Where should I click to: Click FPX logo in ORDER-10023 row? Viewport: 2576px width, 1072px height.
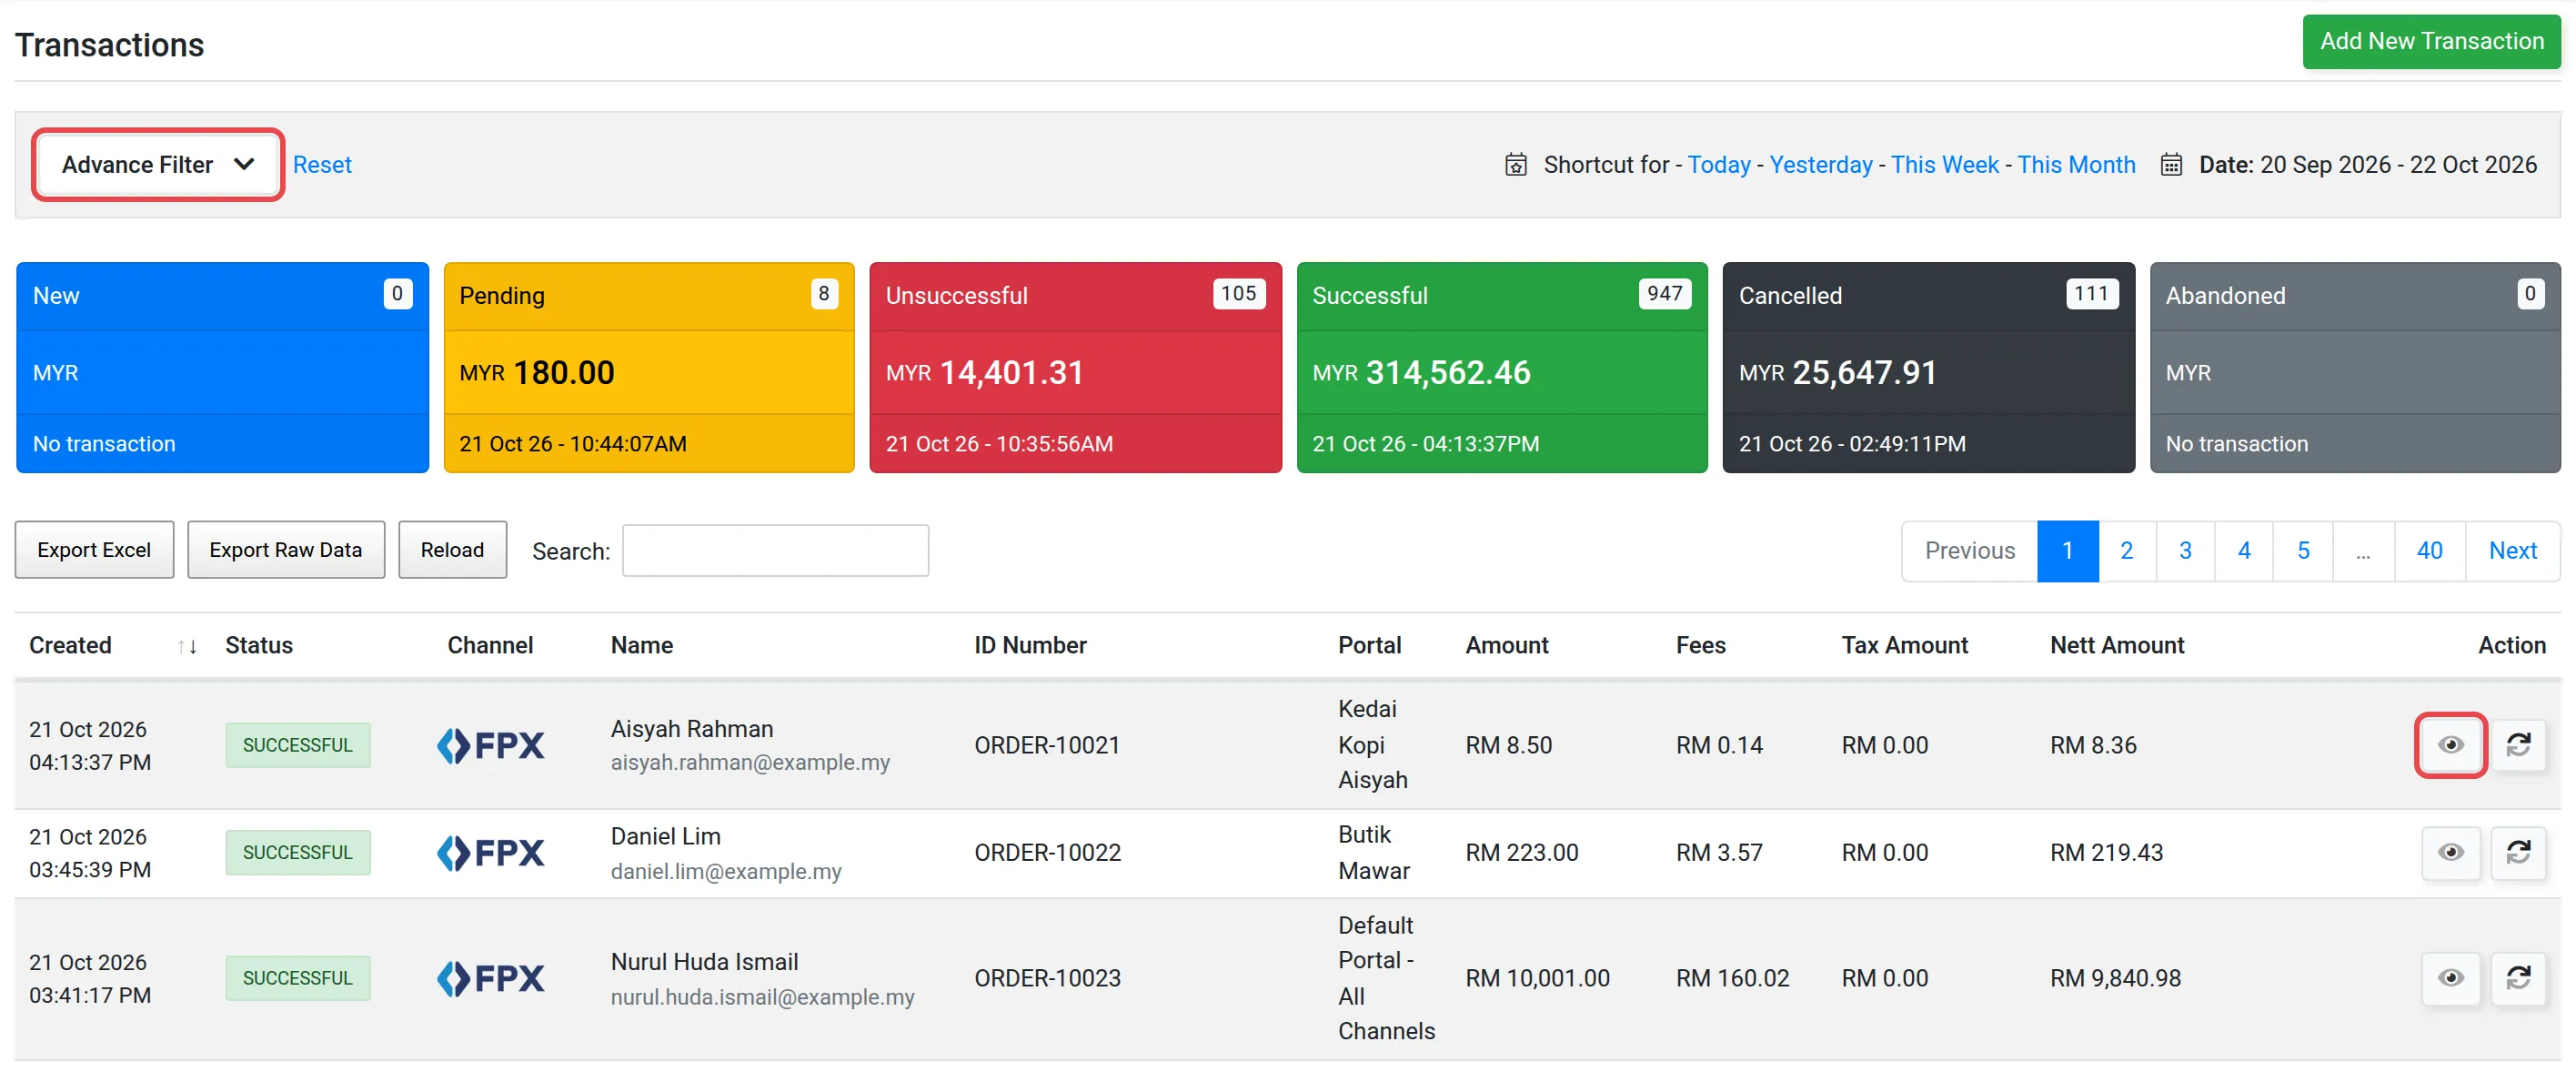pos(490,977)
